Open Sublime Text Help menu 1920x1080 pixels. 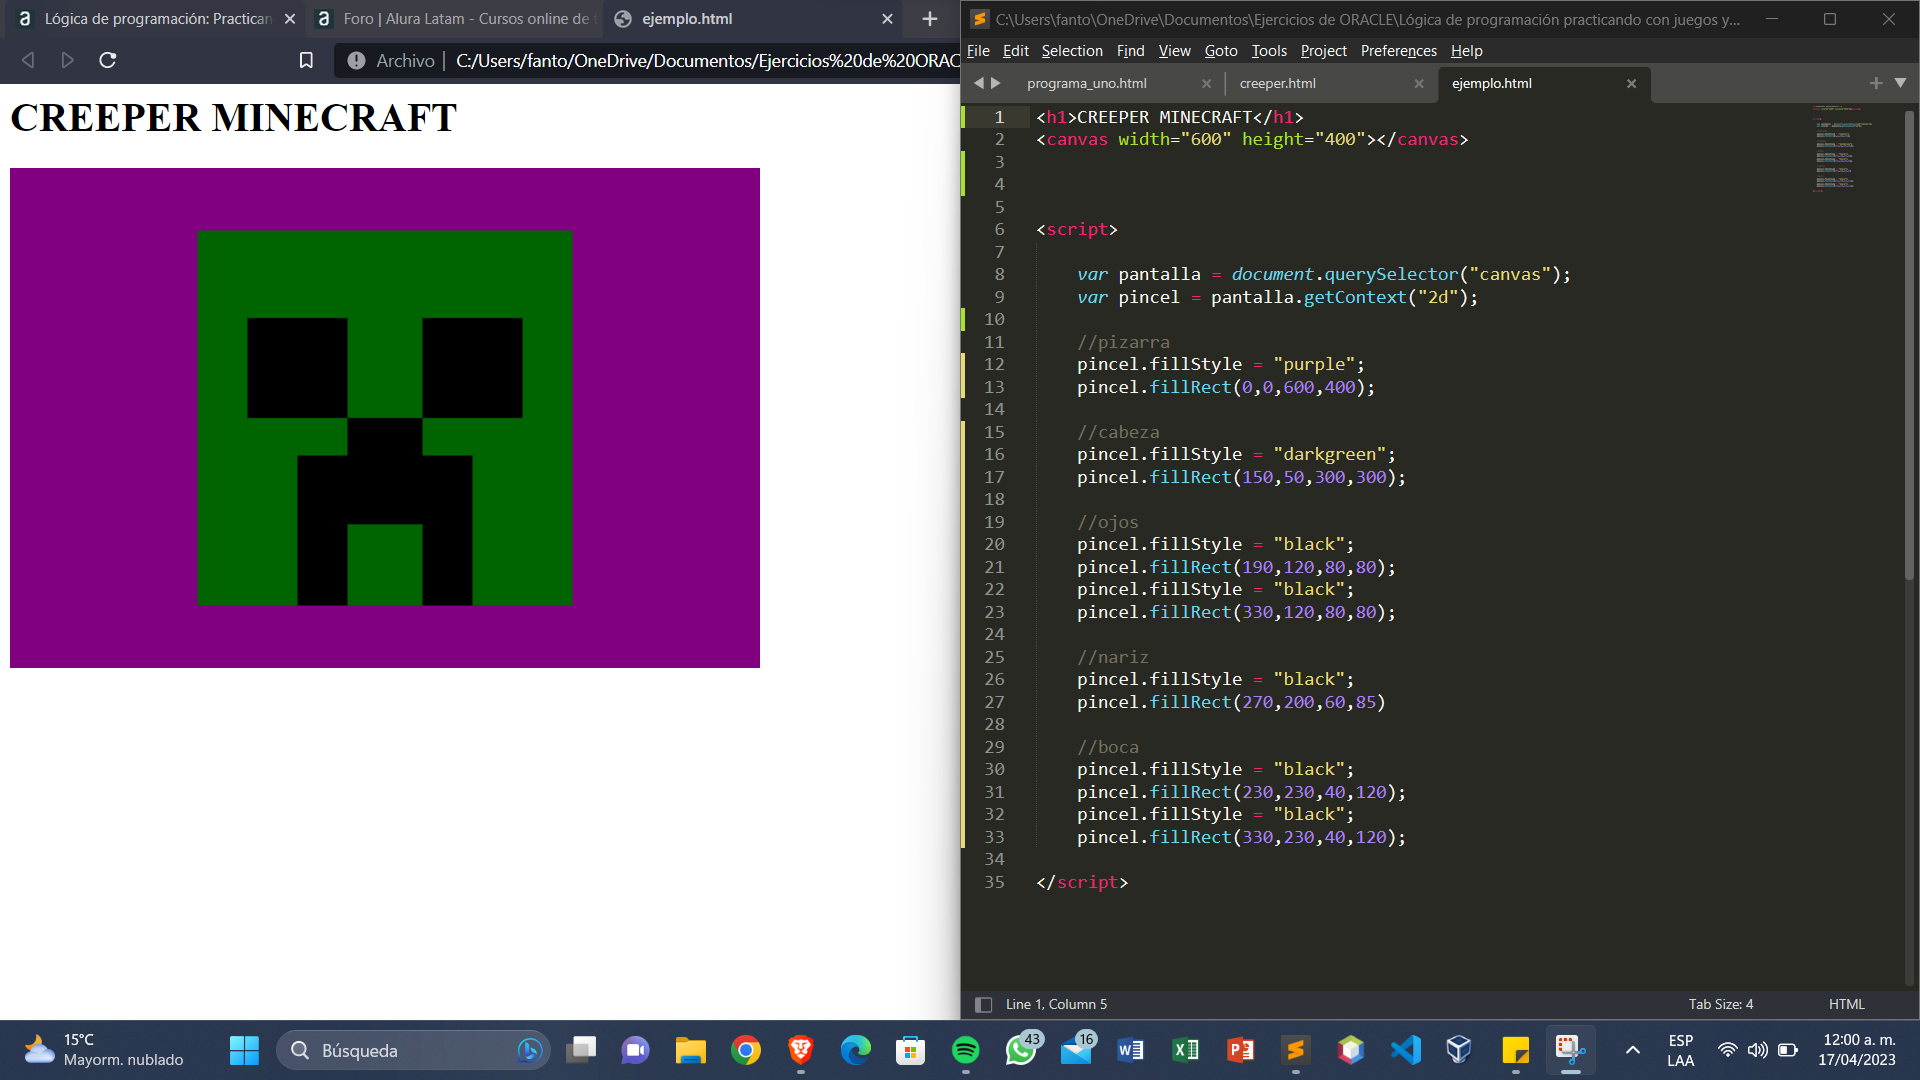[1466, 51]
